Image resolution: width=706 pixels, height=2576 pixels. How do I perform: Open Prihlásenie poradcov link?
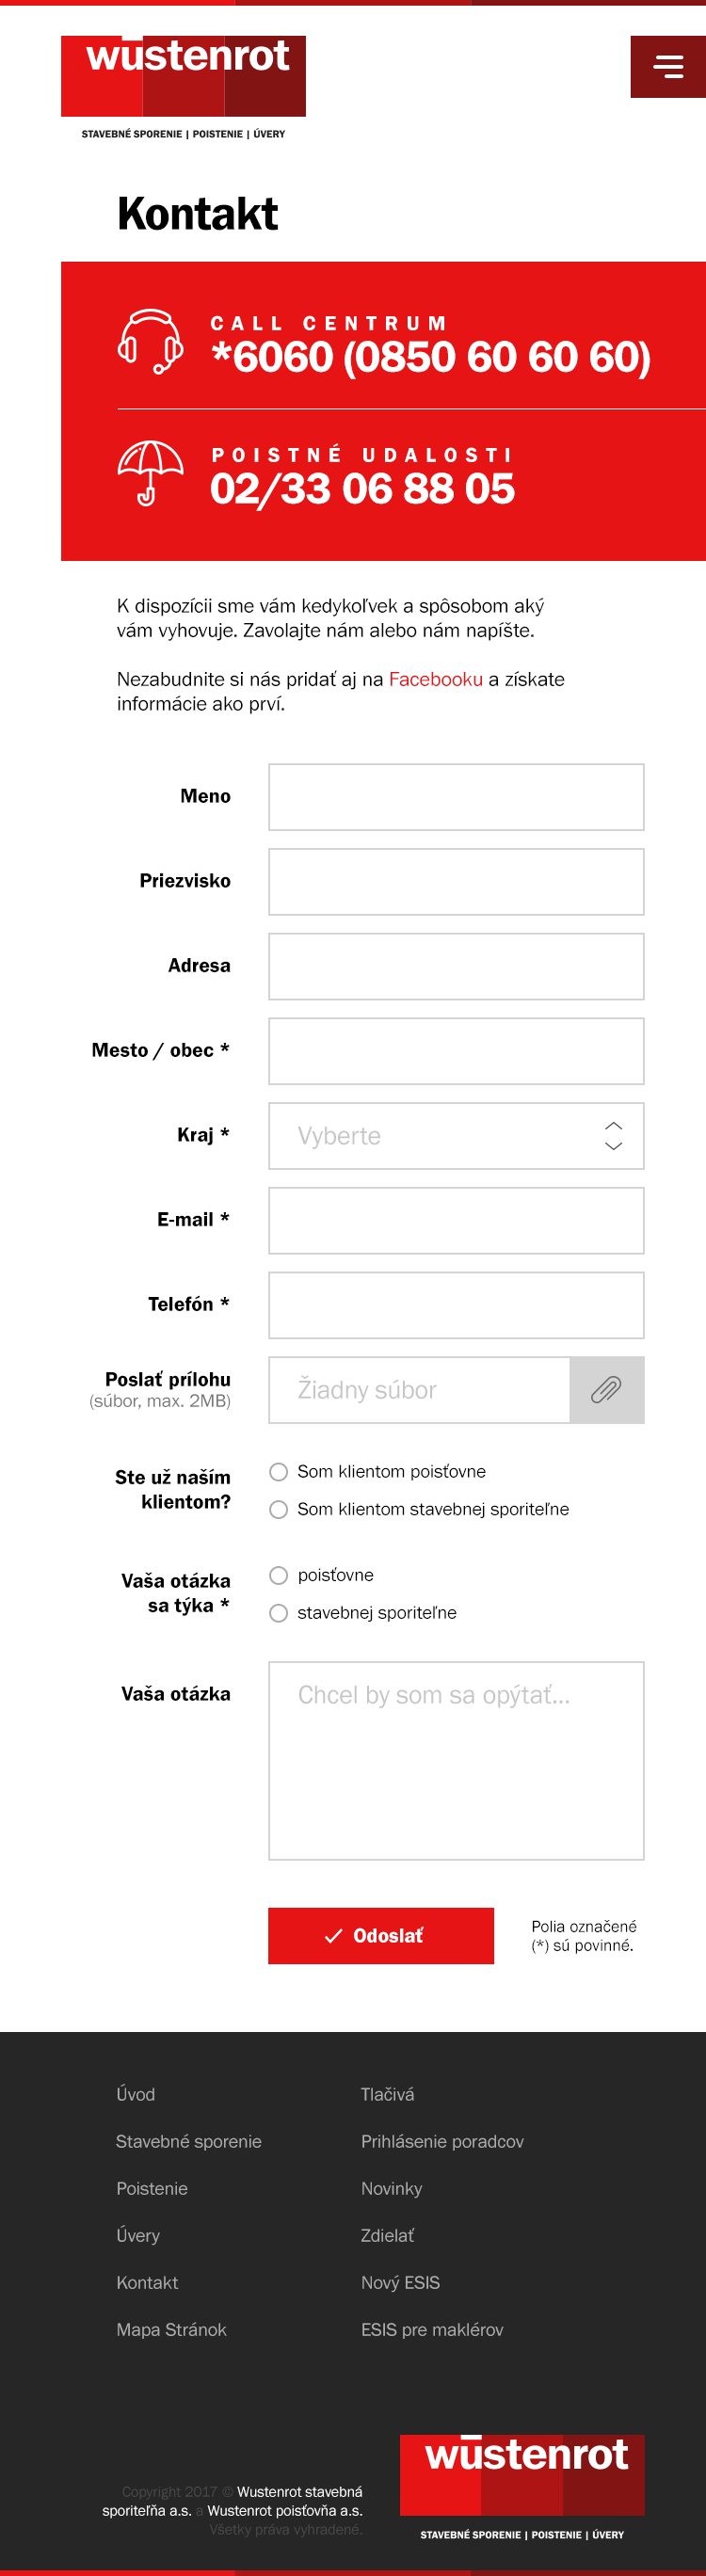click(x=442, y=2141)
